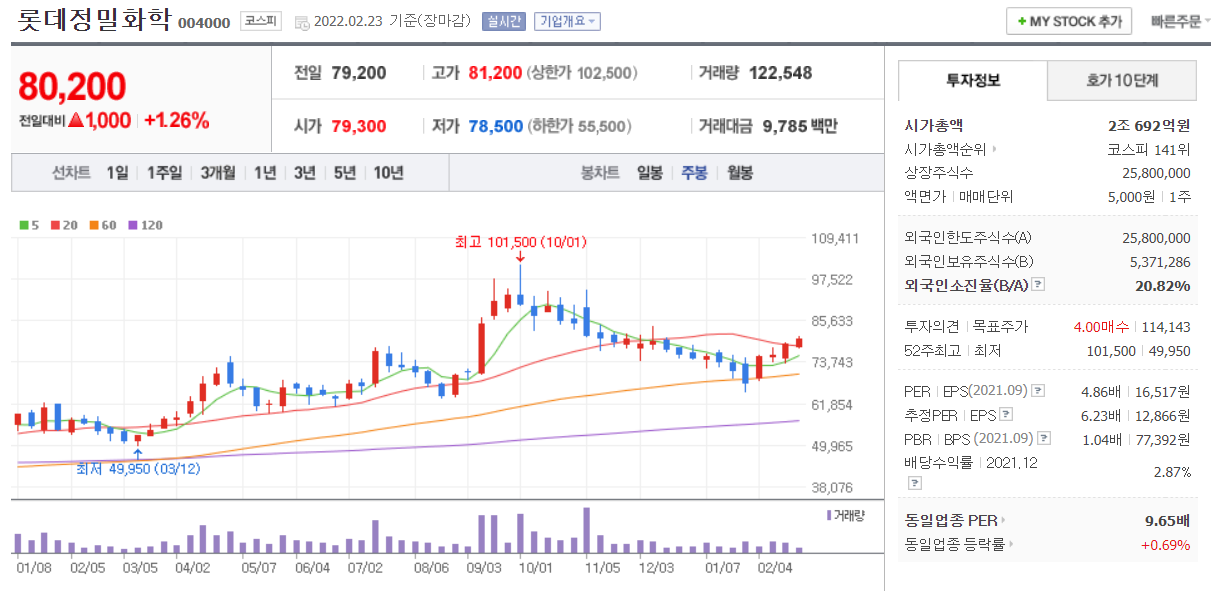This screenshot has width=1217, height=591.
Task: Click the +1.26% change rate
Action: (176, 121)
